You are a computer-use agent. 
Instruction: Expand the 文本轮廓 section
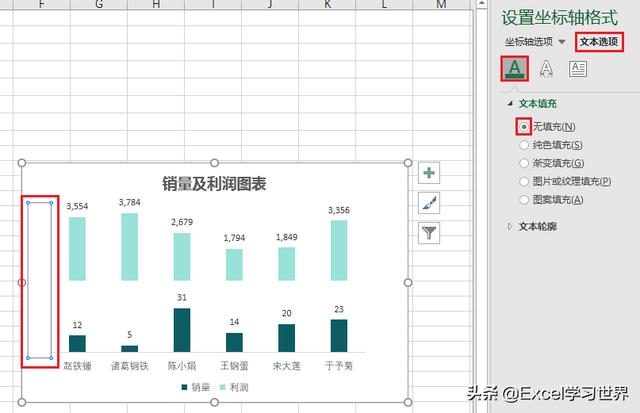coord(510,226)
